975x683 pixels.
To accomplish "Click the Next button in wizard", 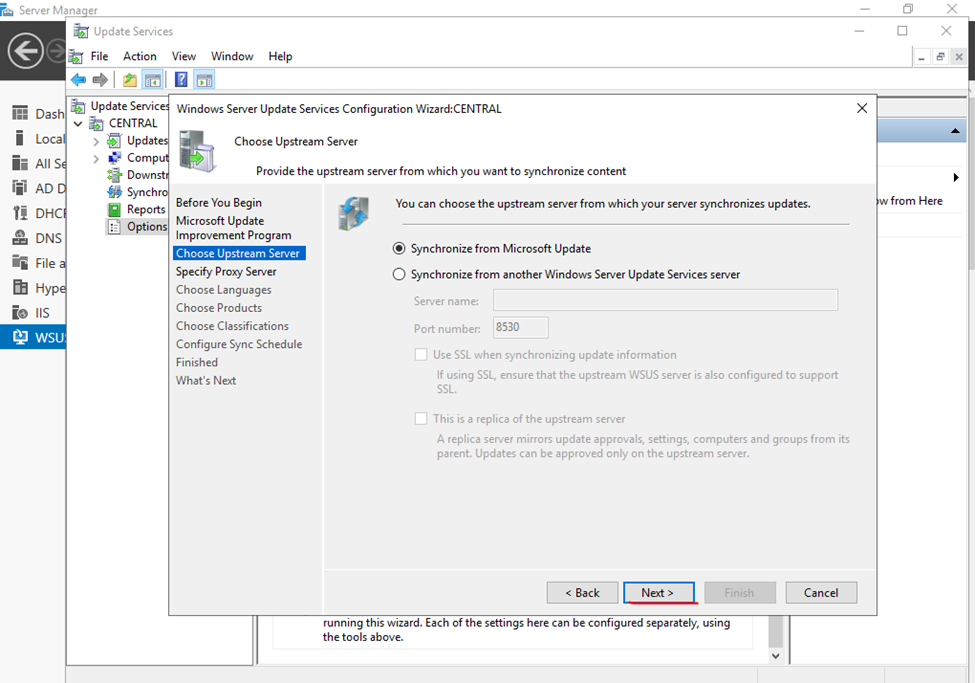I will click(x=658, y=593).
